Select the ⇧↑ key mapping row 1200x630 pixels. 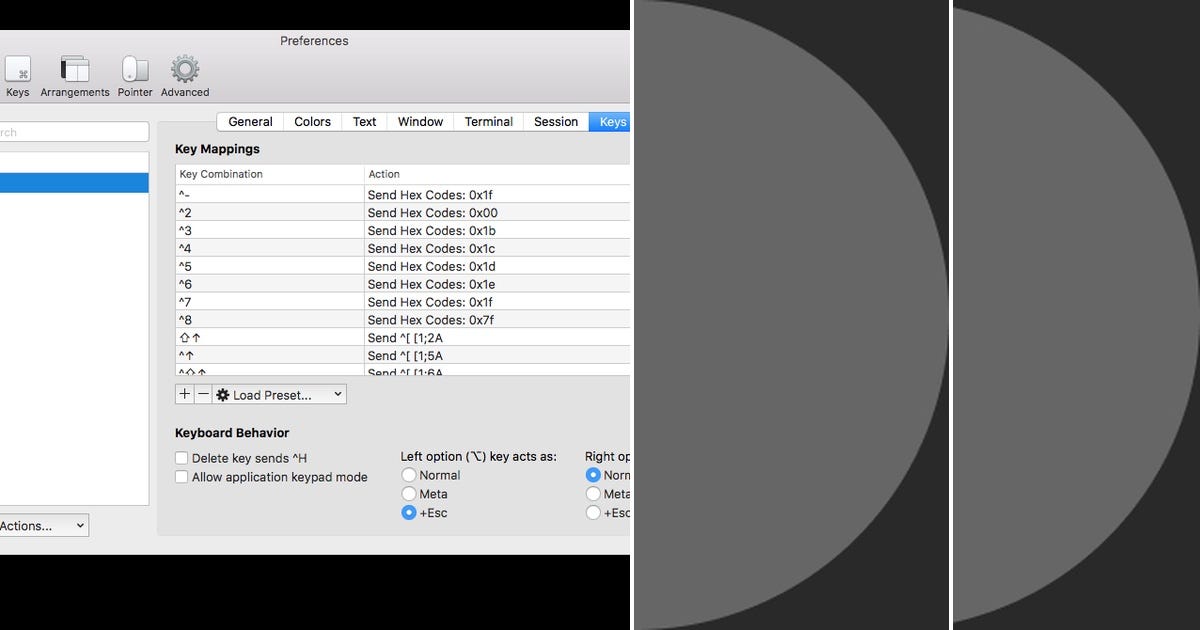[x=402, y=338]
